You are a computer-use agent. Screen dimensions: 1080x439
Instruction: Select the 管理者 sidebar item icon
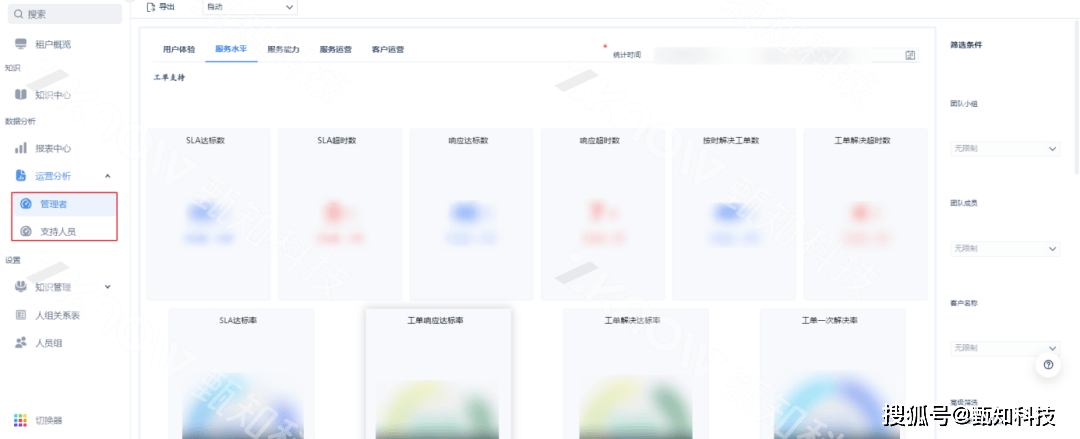26,204
